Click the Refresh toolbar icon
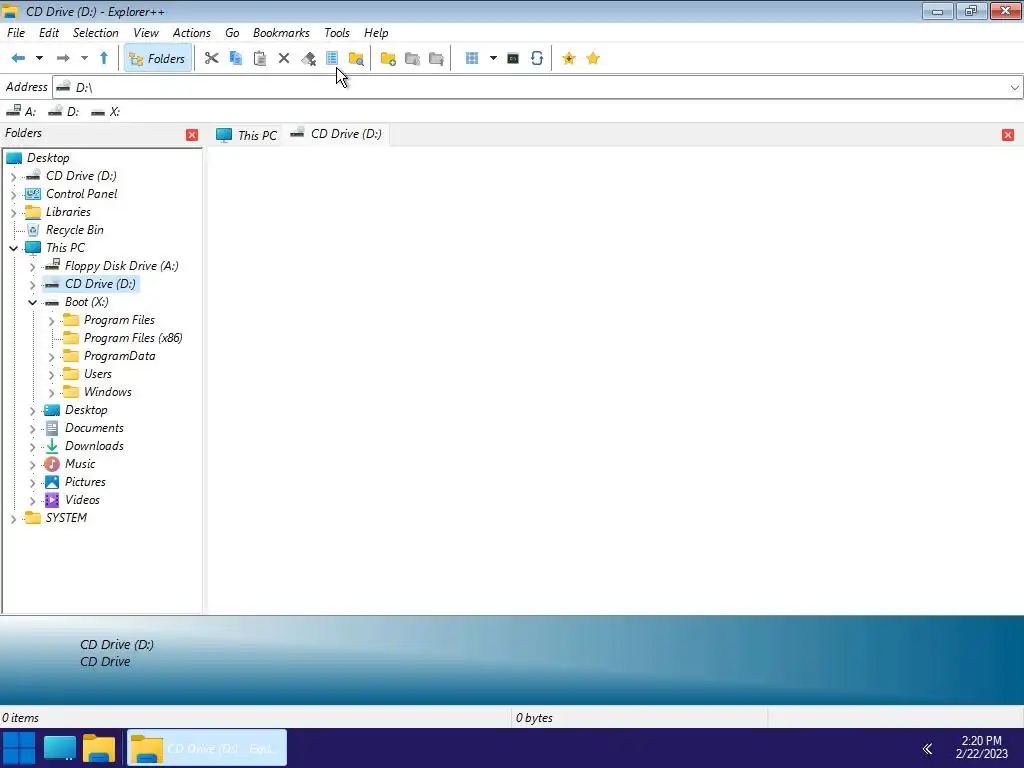This screenshot has width=1024, height=768. click(x=537, y=59)
